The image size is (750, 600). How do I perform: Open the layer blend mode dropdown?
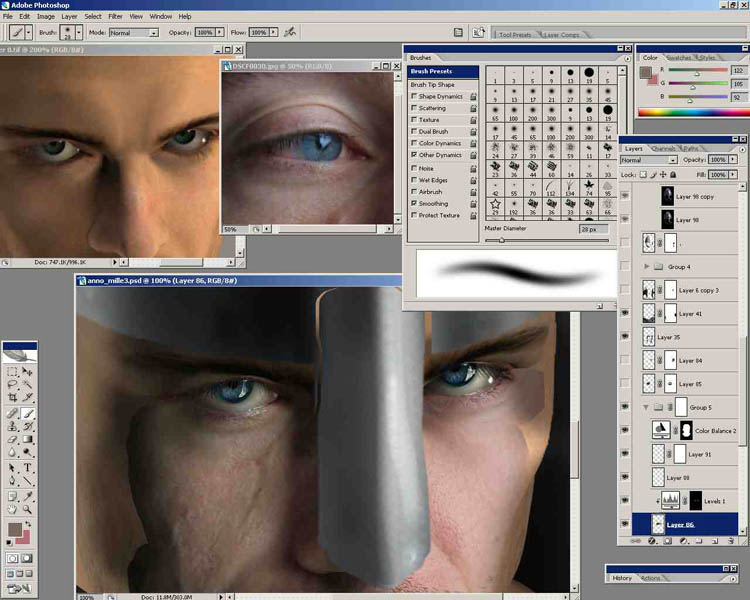[x=648, y=160]
